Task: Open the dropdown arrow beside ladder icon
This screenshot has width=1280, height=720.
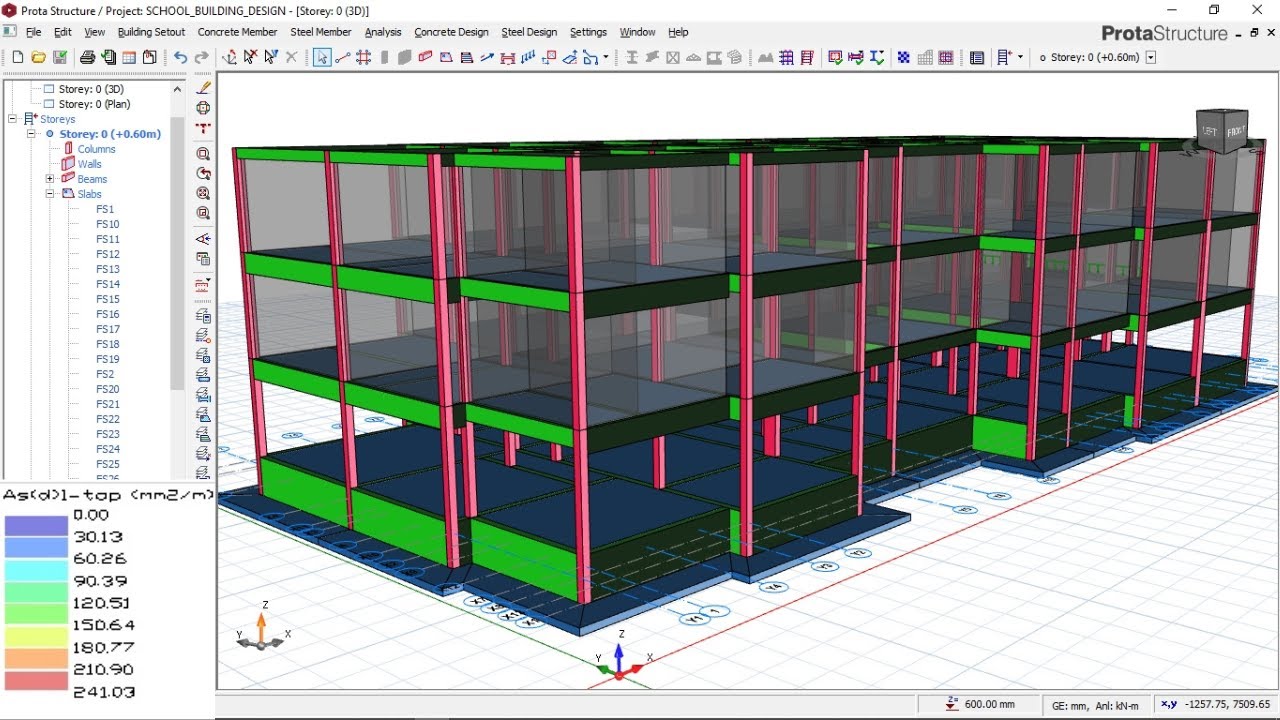Action: pos(1020,57)
